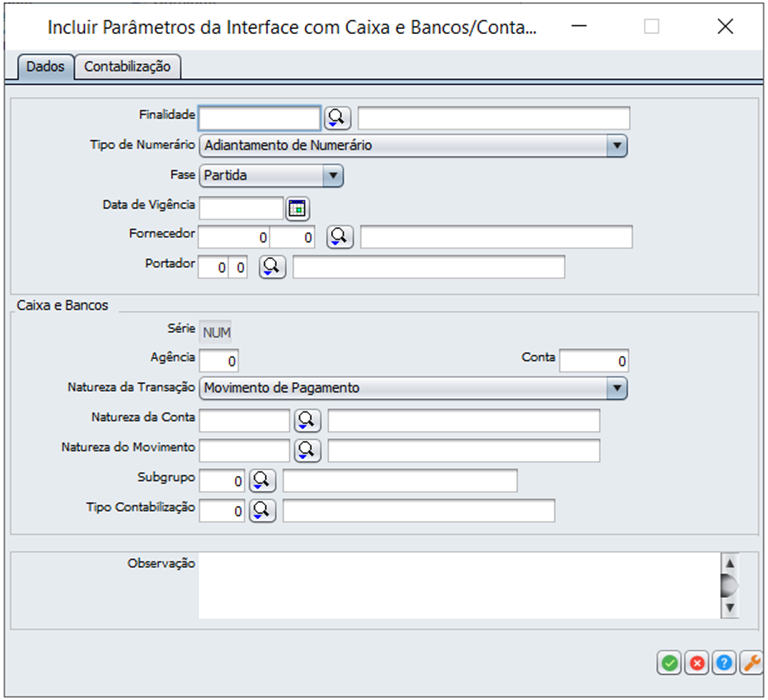Image resolution: width=768 pixels, height=700 pixels.
Task: Expand the Tipo de Numerário dropdown
Action: click(x=616, y=146)
